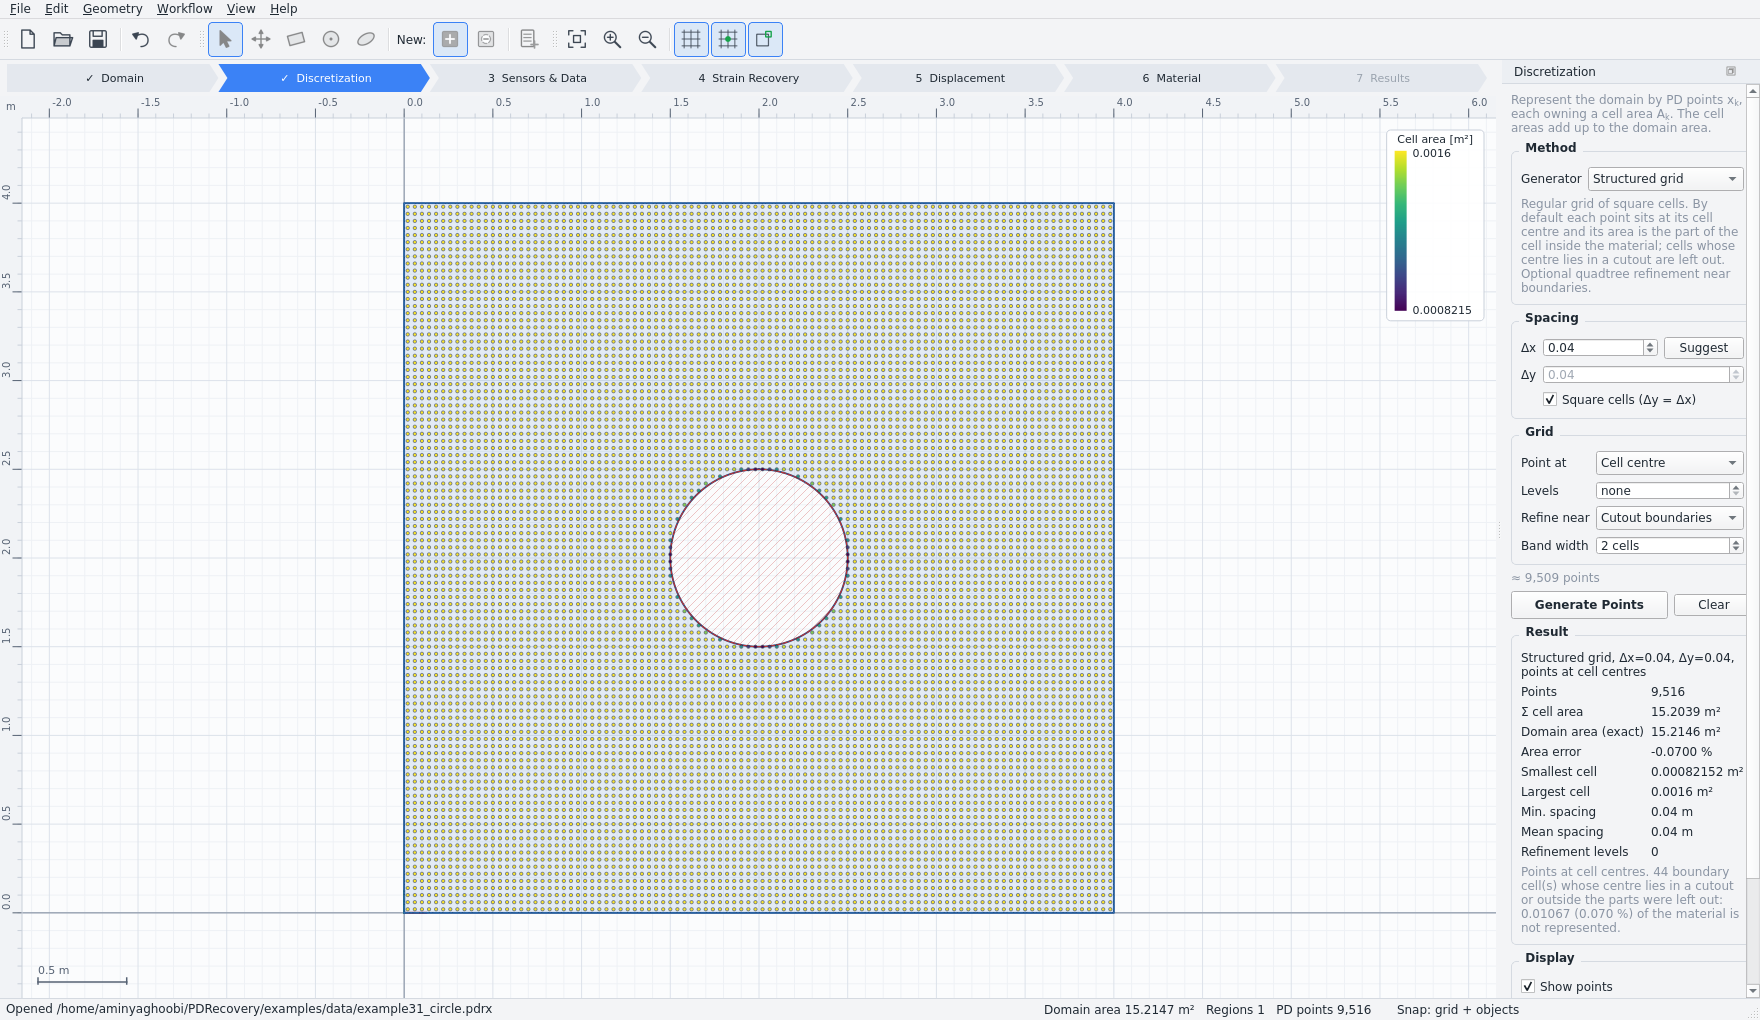Click the Suggest spacing button
1760x1020 pixels.
coord(1703,347)
